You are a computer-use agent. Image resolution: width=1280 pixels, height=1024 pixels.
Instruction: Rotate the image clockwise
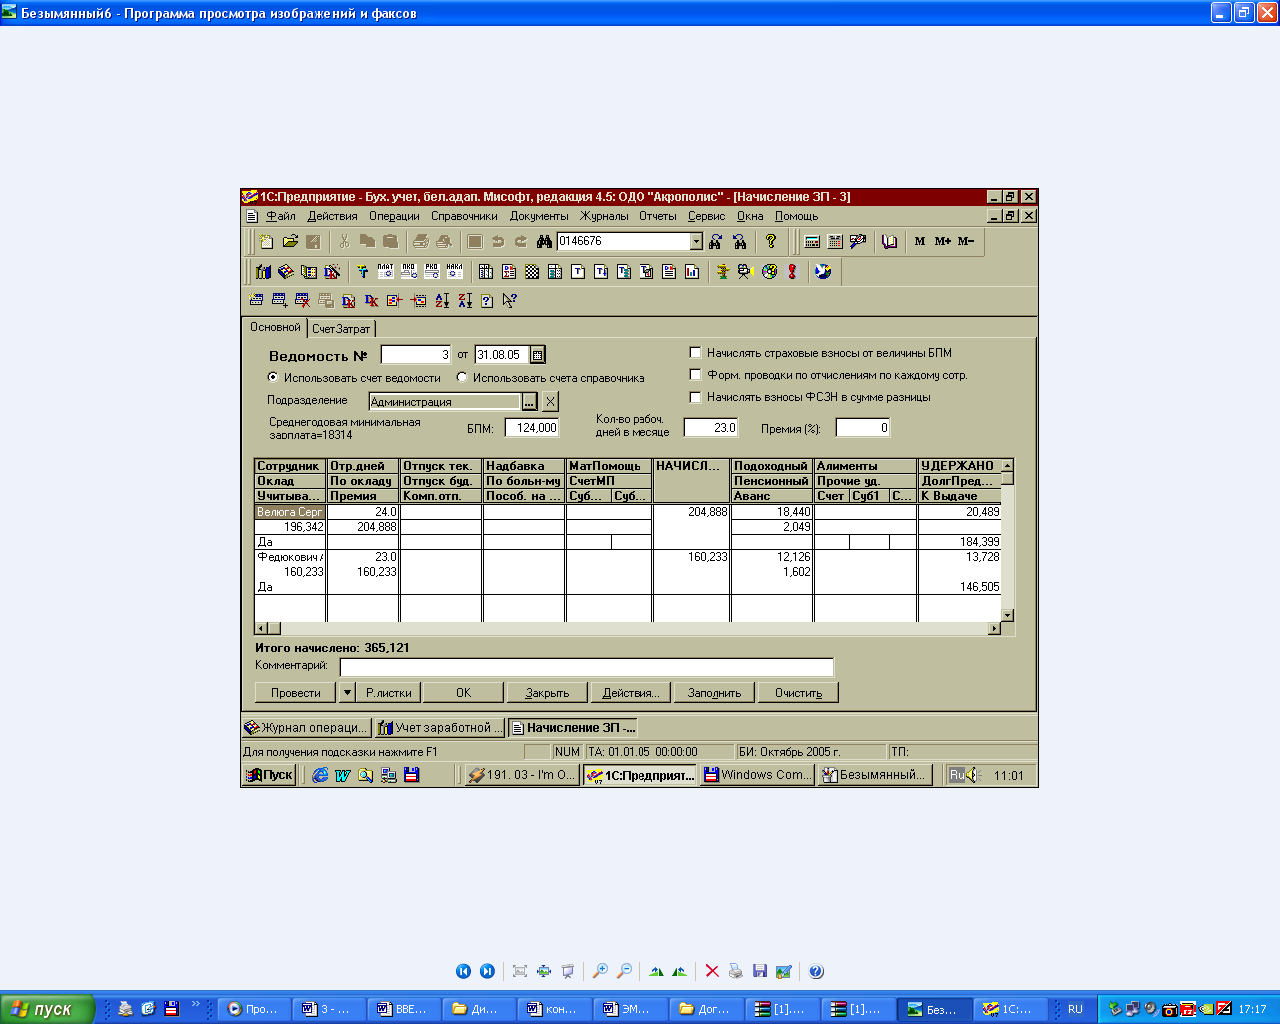point(656,971)
